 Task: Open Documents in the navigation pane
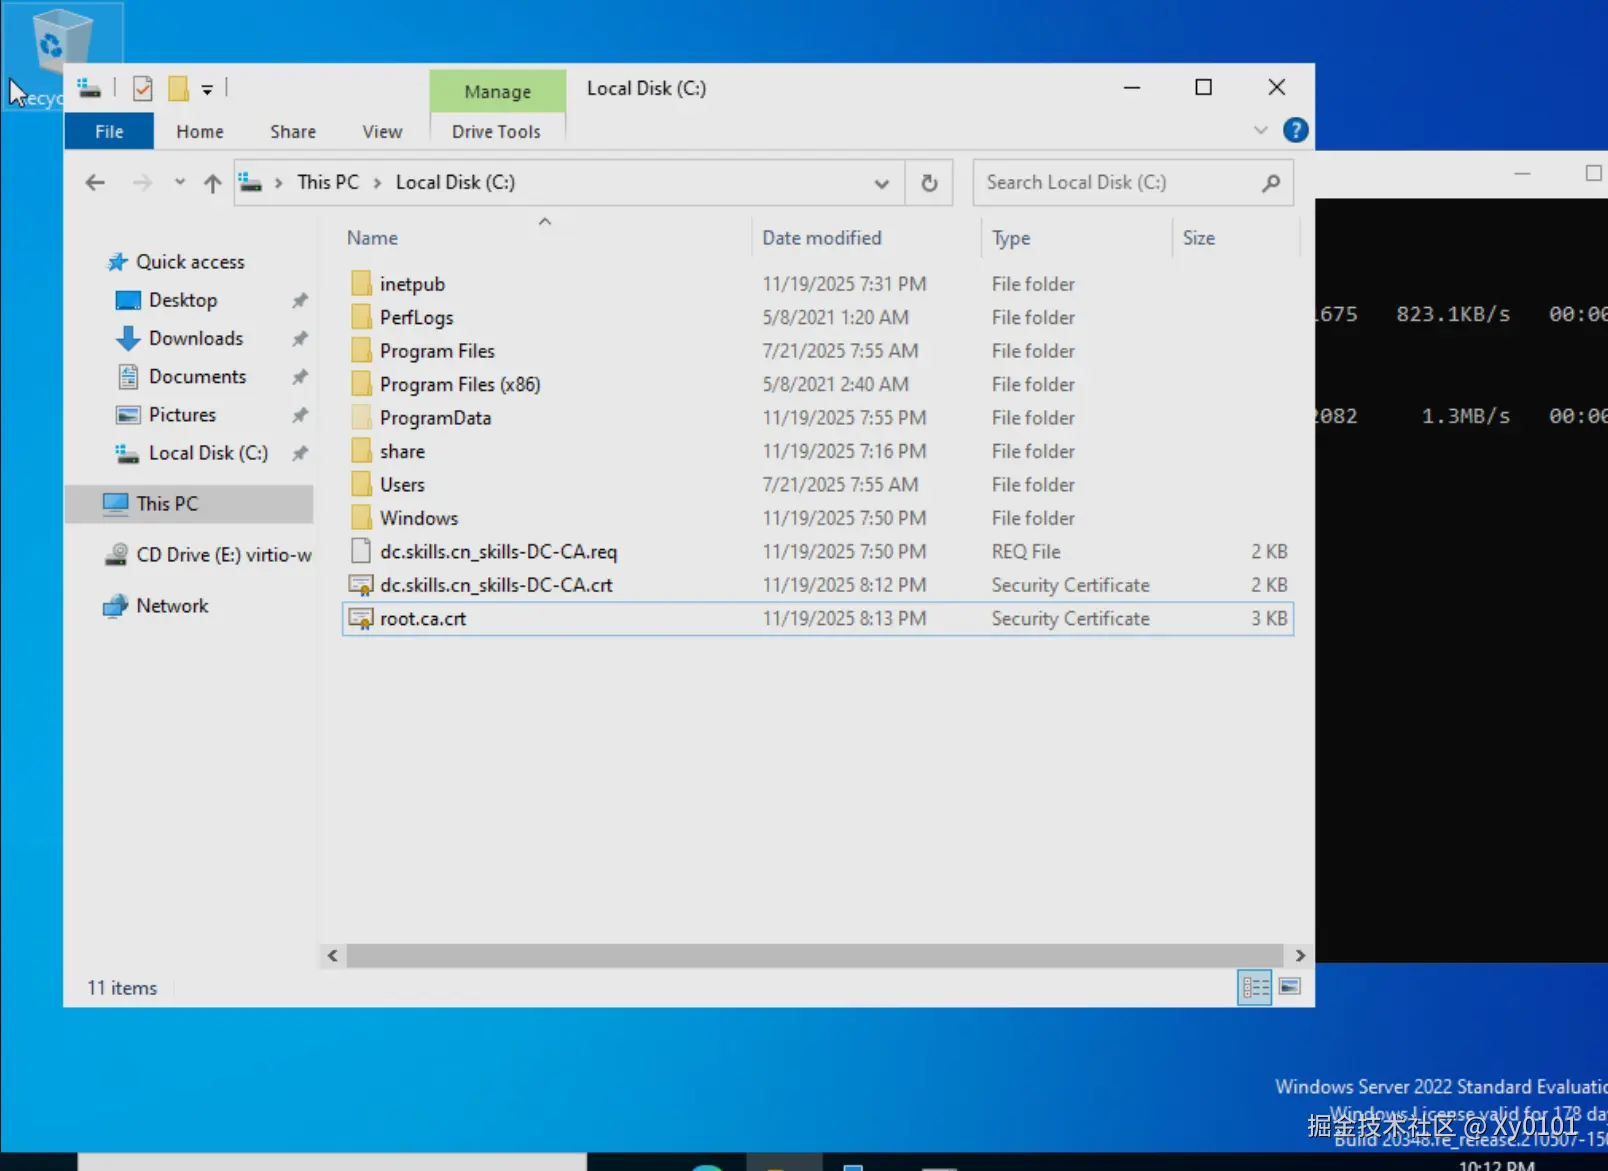pos(197,376)
